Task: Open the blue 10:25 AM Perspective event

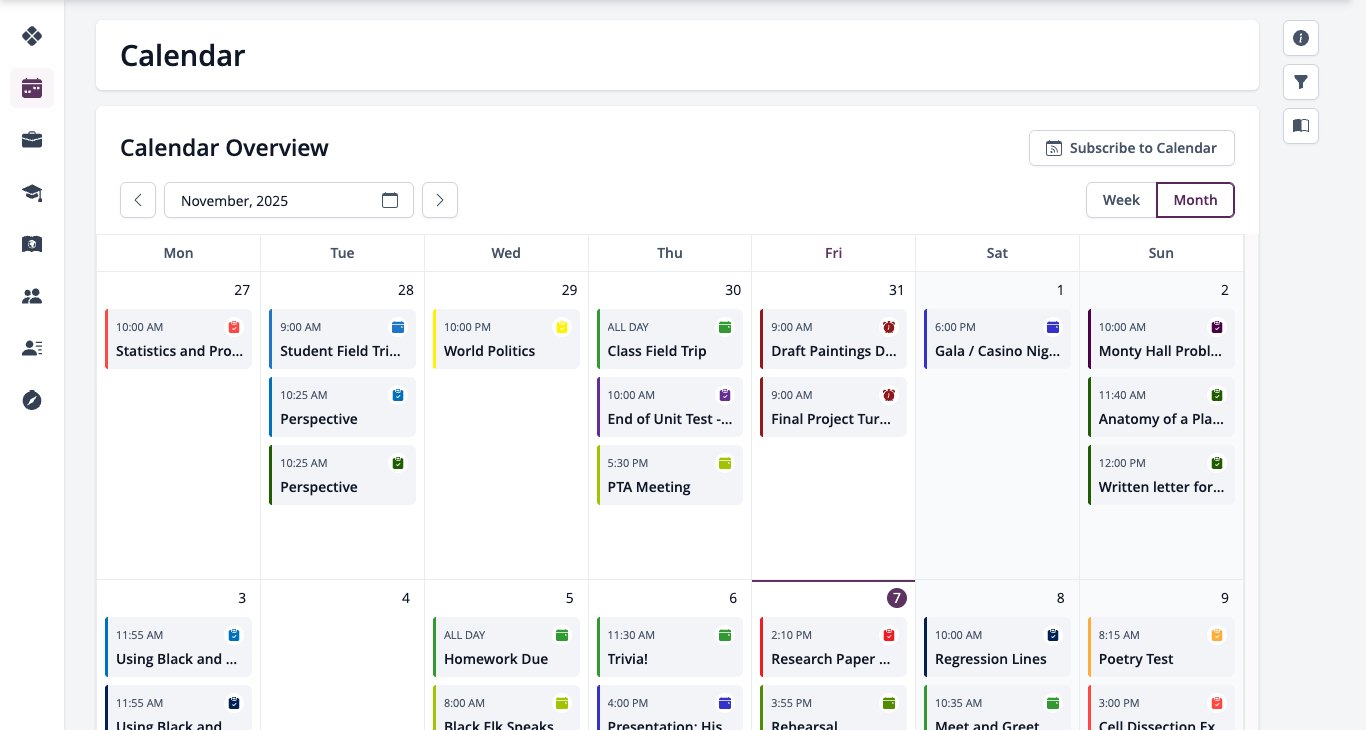Action: point(342,407)
